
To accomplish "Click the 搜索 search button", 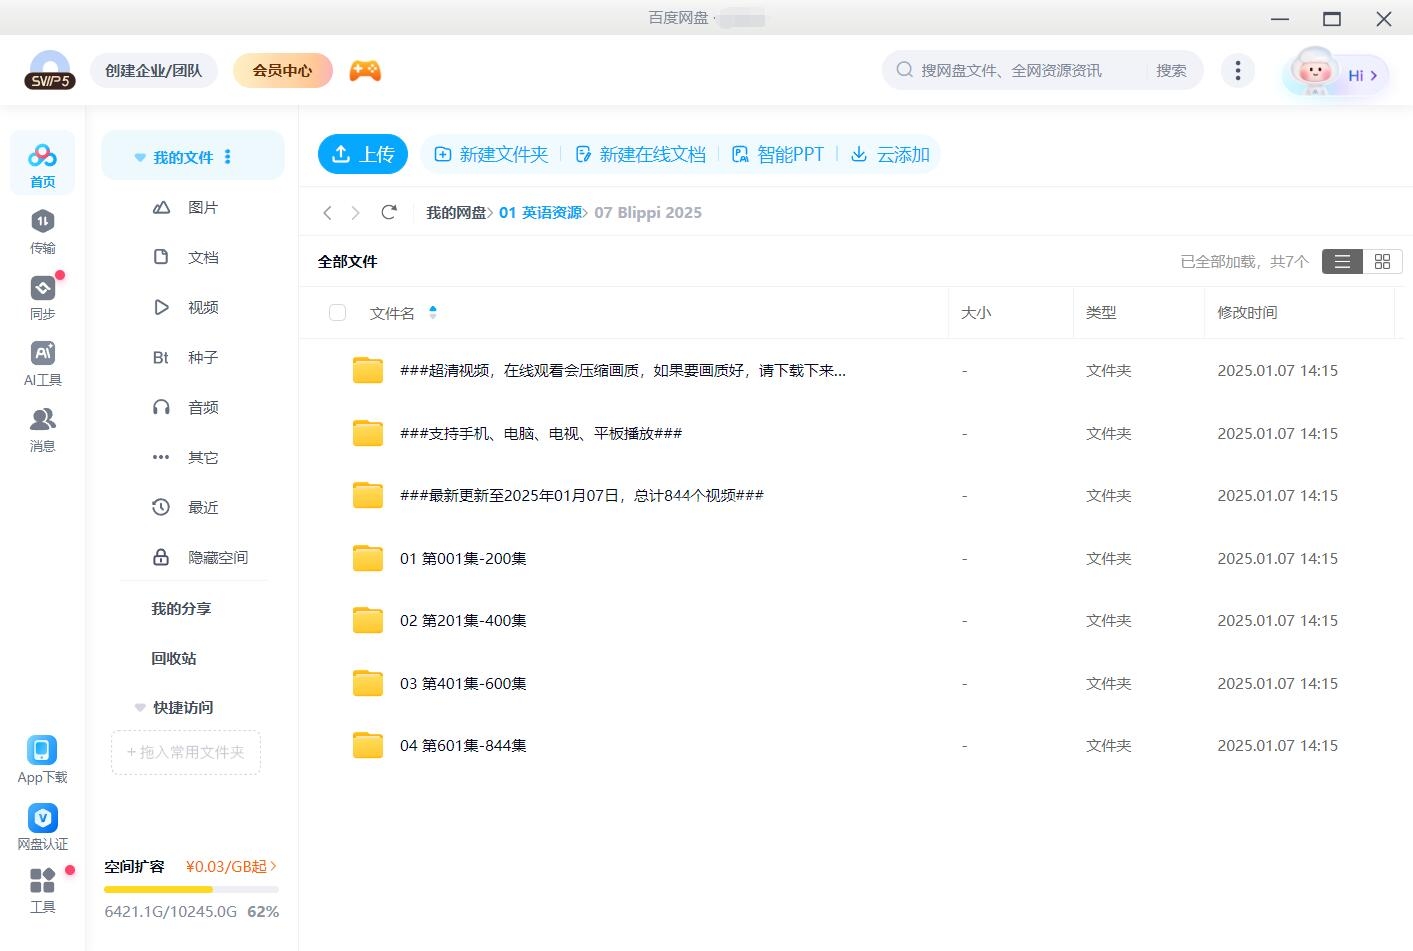I will [1171, 70].
